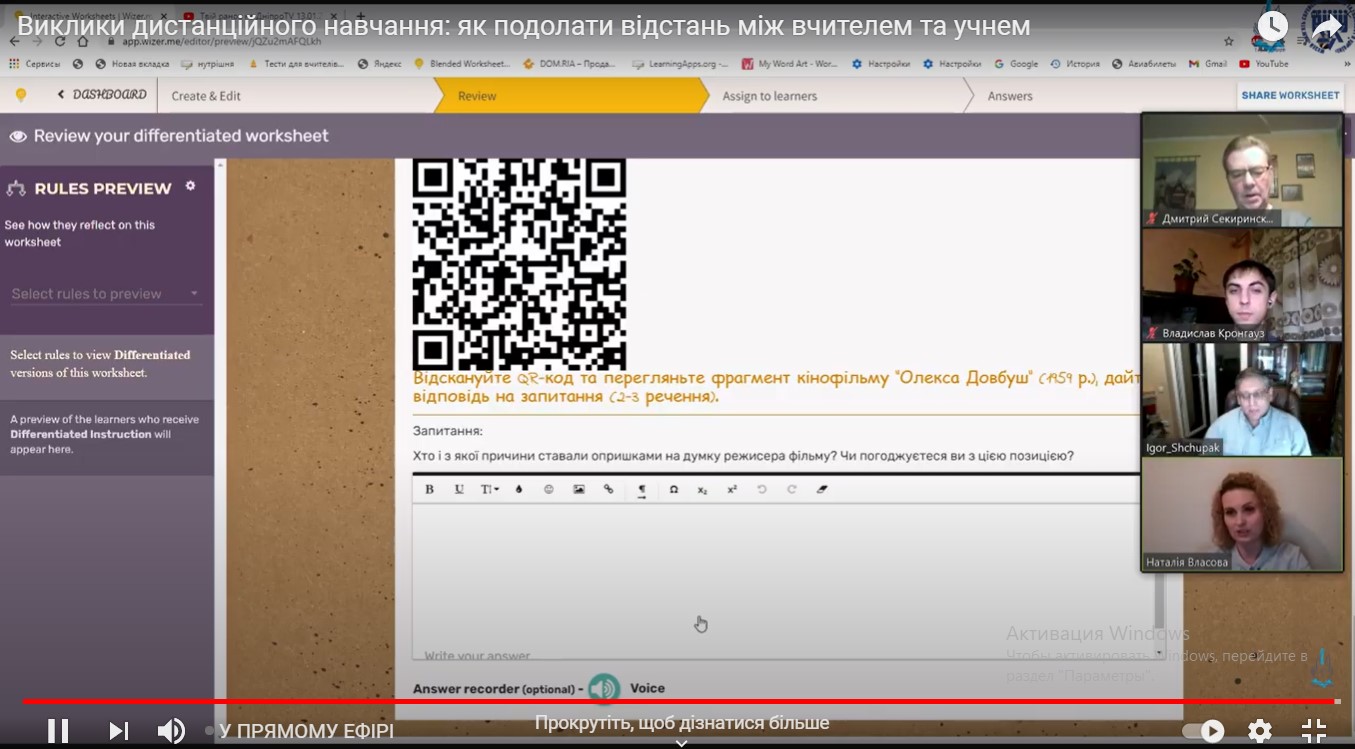Go to Assign to learners step

click(x=770, y=96)
